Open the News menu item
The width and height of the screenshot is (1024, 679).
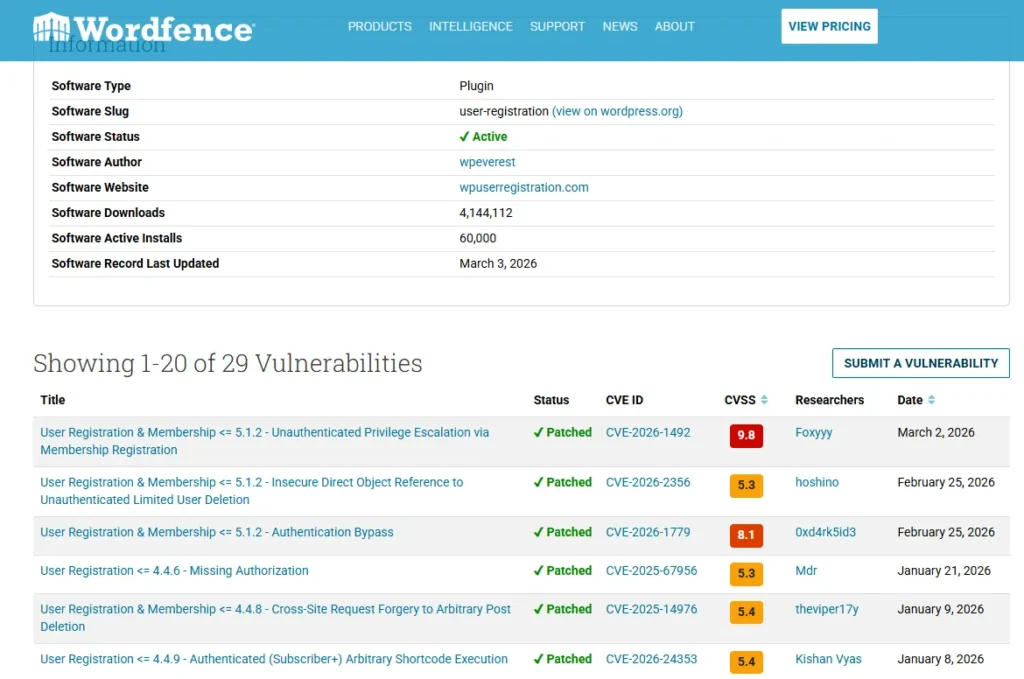pos(620,27)
